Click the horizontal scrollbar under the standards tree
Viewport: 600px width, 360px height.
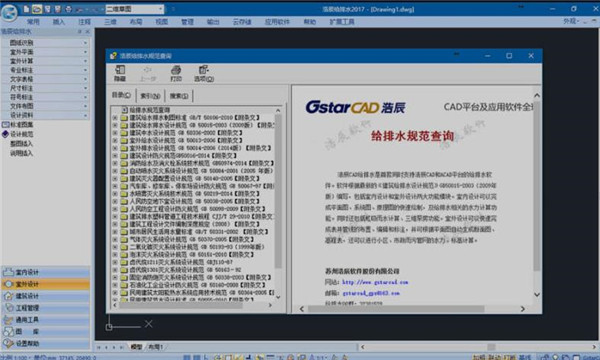coord(181,305)
